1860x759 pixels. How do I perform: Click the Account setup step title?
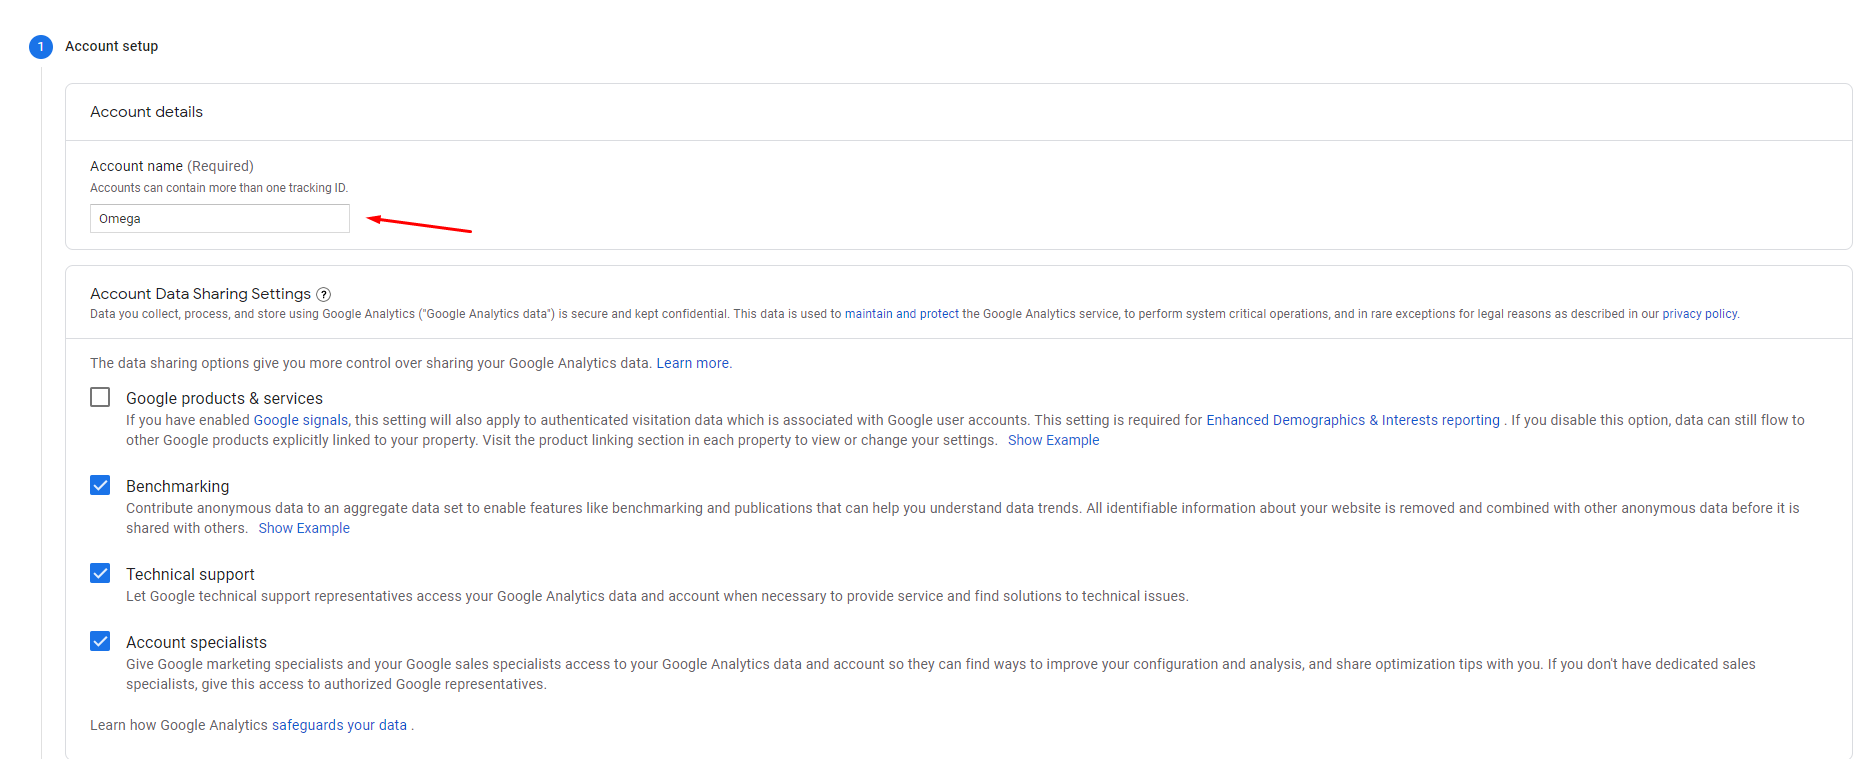point(112,46)
